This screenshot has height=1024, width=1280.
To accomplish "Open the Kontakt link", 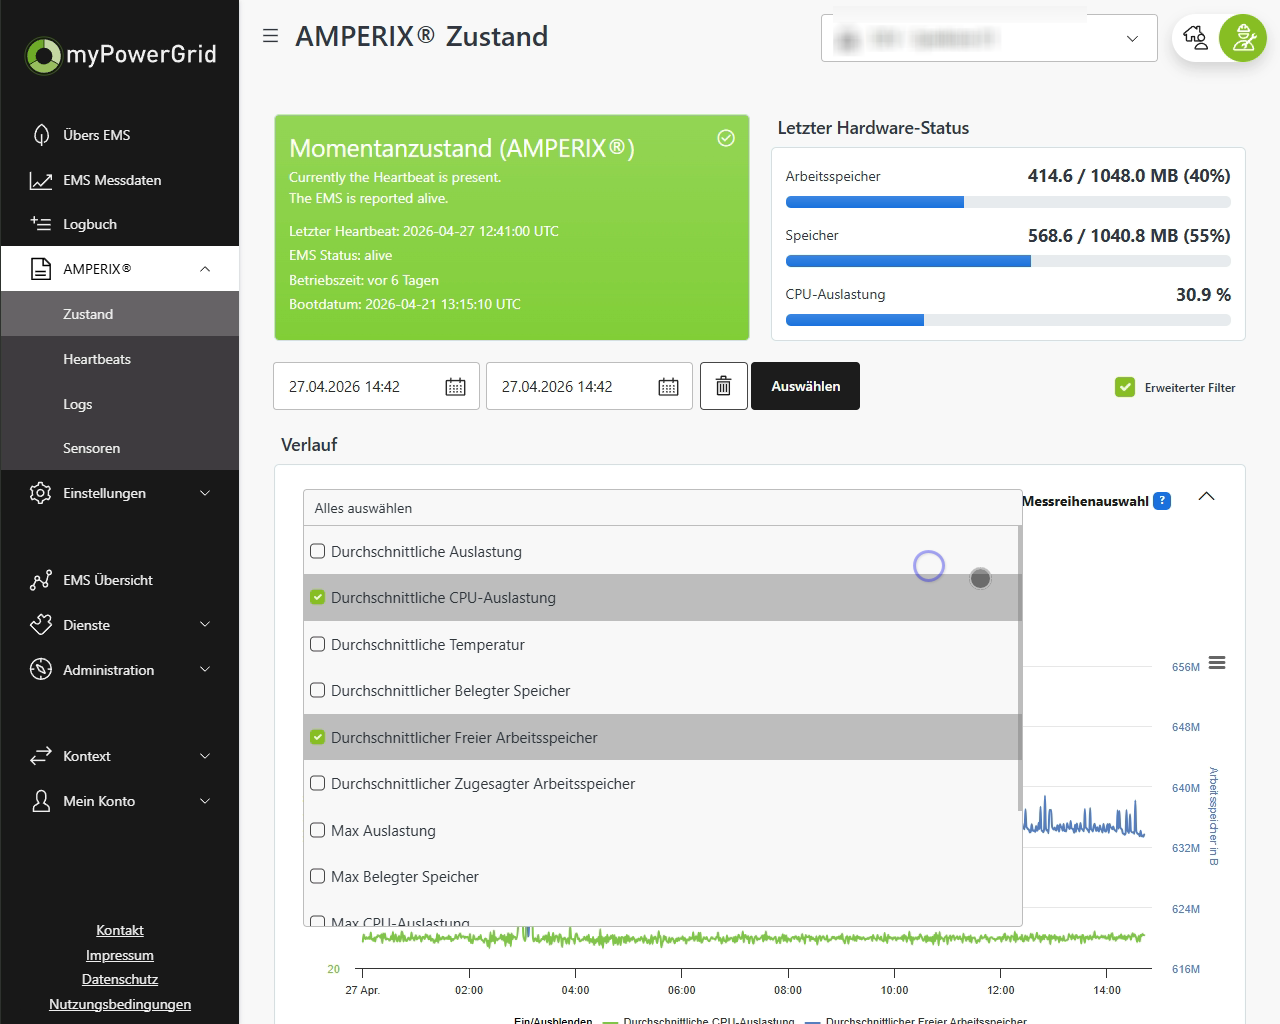I will coord(120,930).
